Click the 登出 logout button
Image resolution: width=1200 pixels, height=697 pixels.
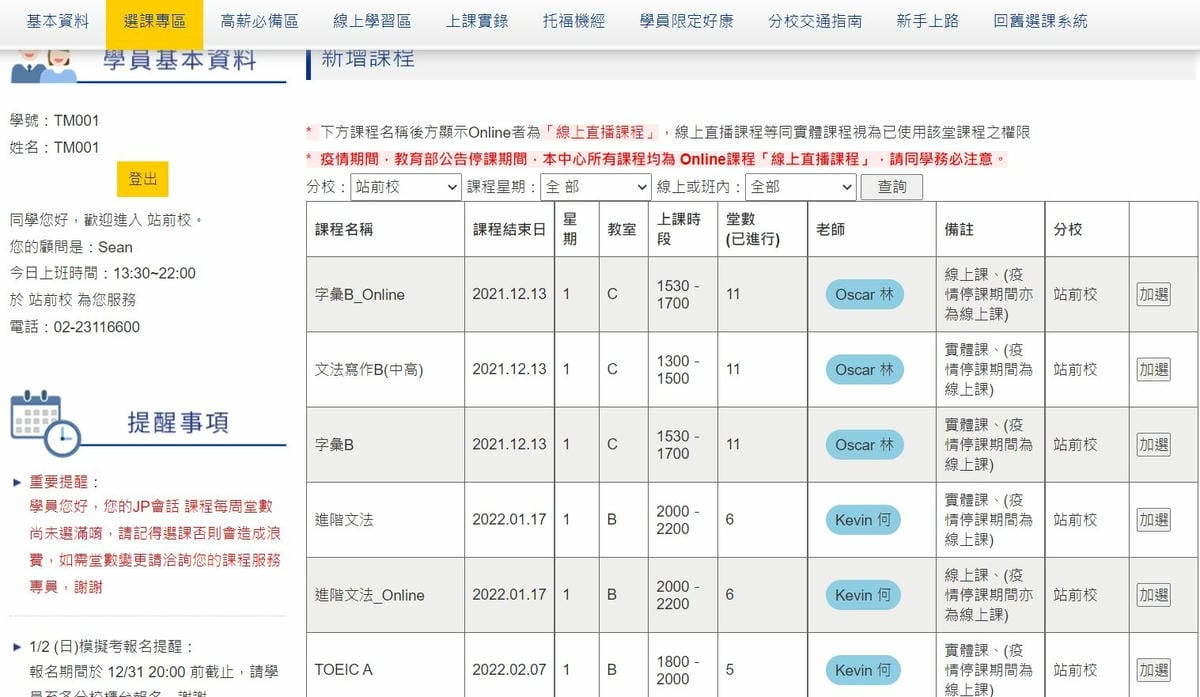(143, 179)
